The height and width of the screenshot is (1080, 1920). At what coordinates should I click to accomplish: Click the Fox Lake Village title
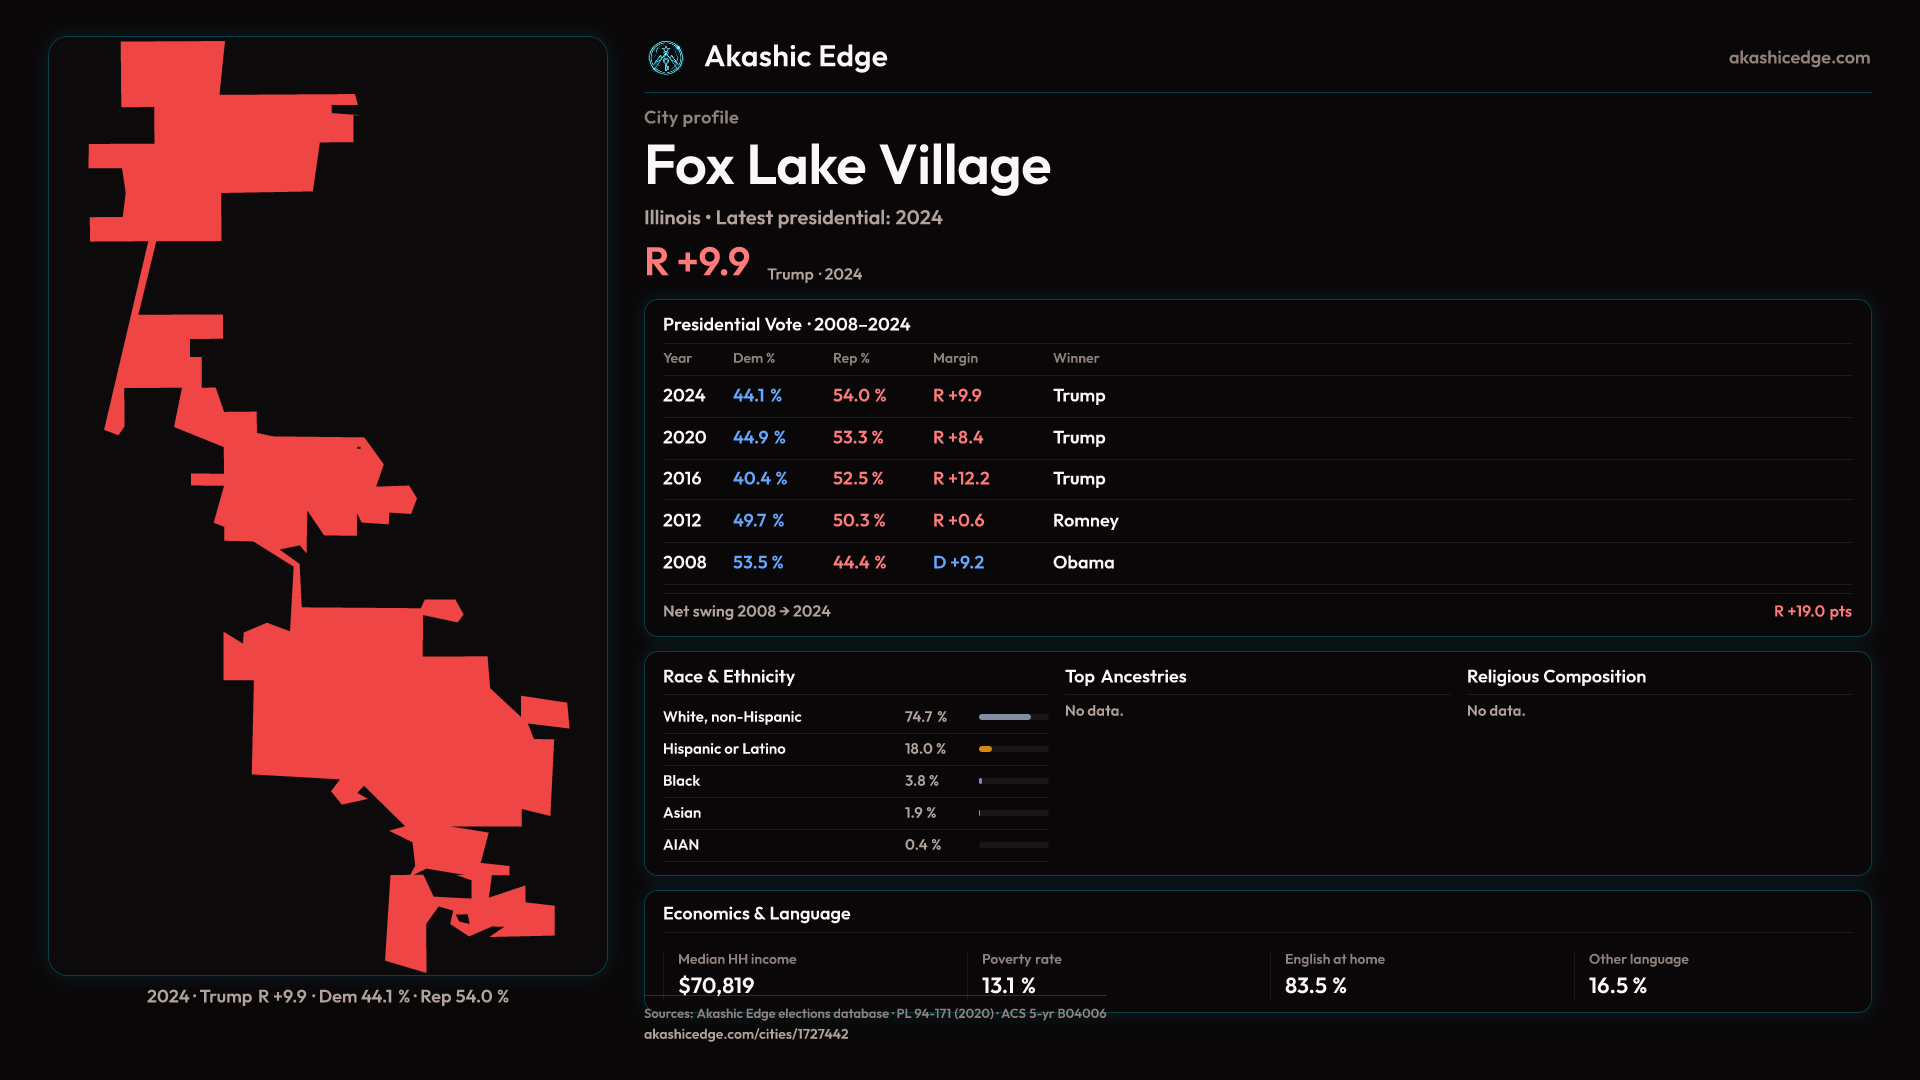847,166
